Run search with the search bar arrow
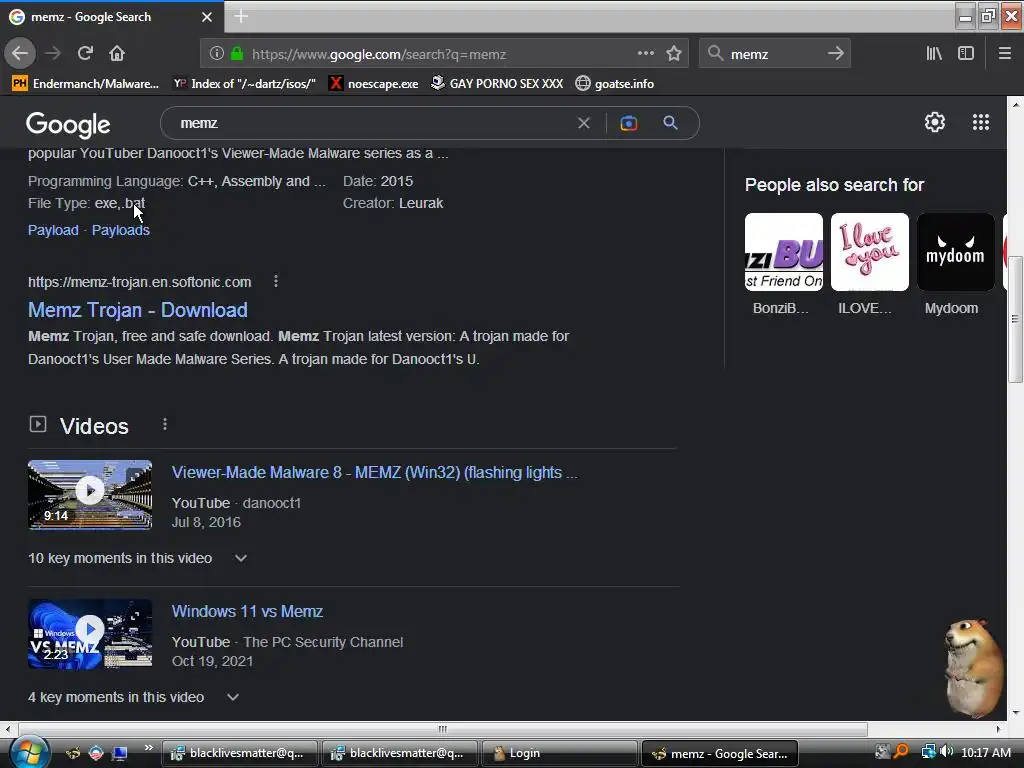The height and width of the screenshot is (768, 1024). (835, 54)
